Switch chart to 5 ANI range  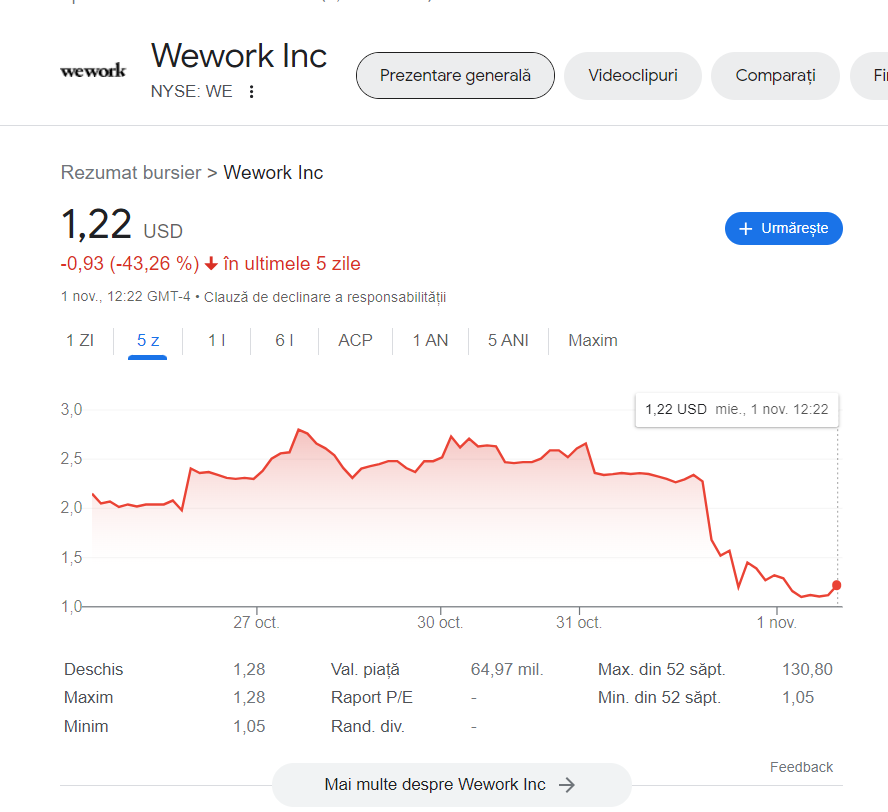click(x=508, y=340)
